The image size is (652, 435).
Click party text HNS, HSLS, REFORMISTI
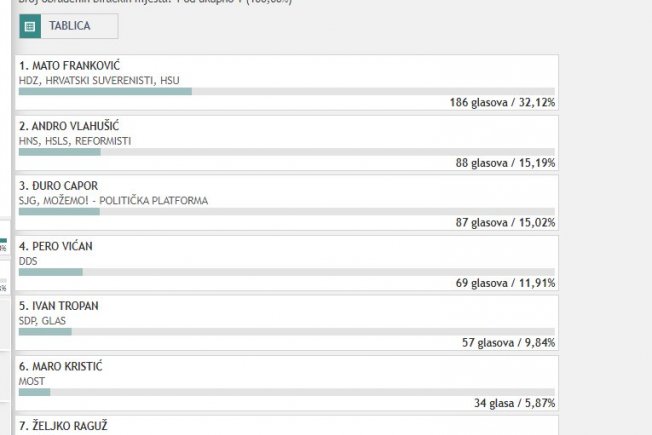click(x=75, y=141)
